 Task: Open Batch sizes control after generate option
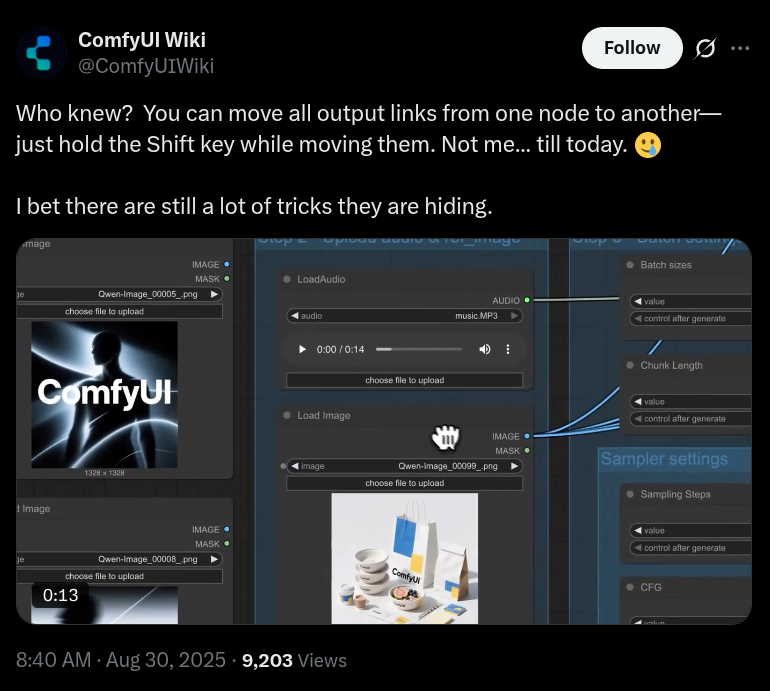pos(691,318)
